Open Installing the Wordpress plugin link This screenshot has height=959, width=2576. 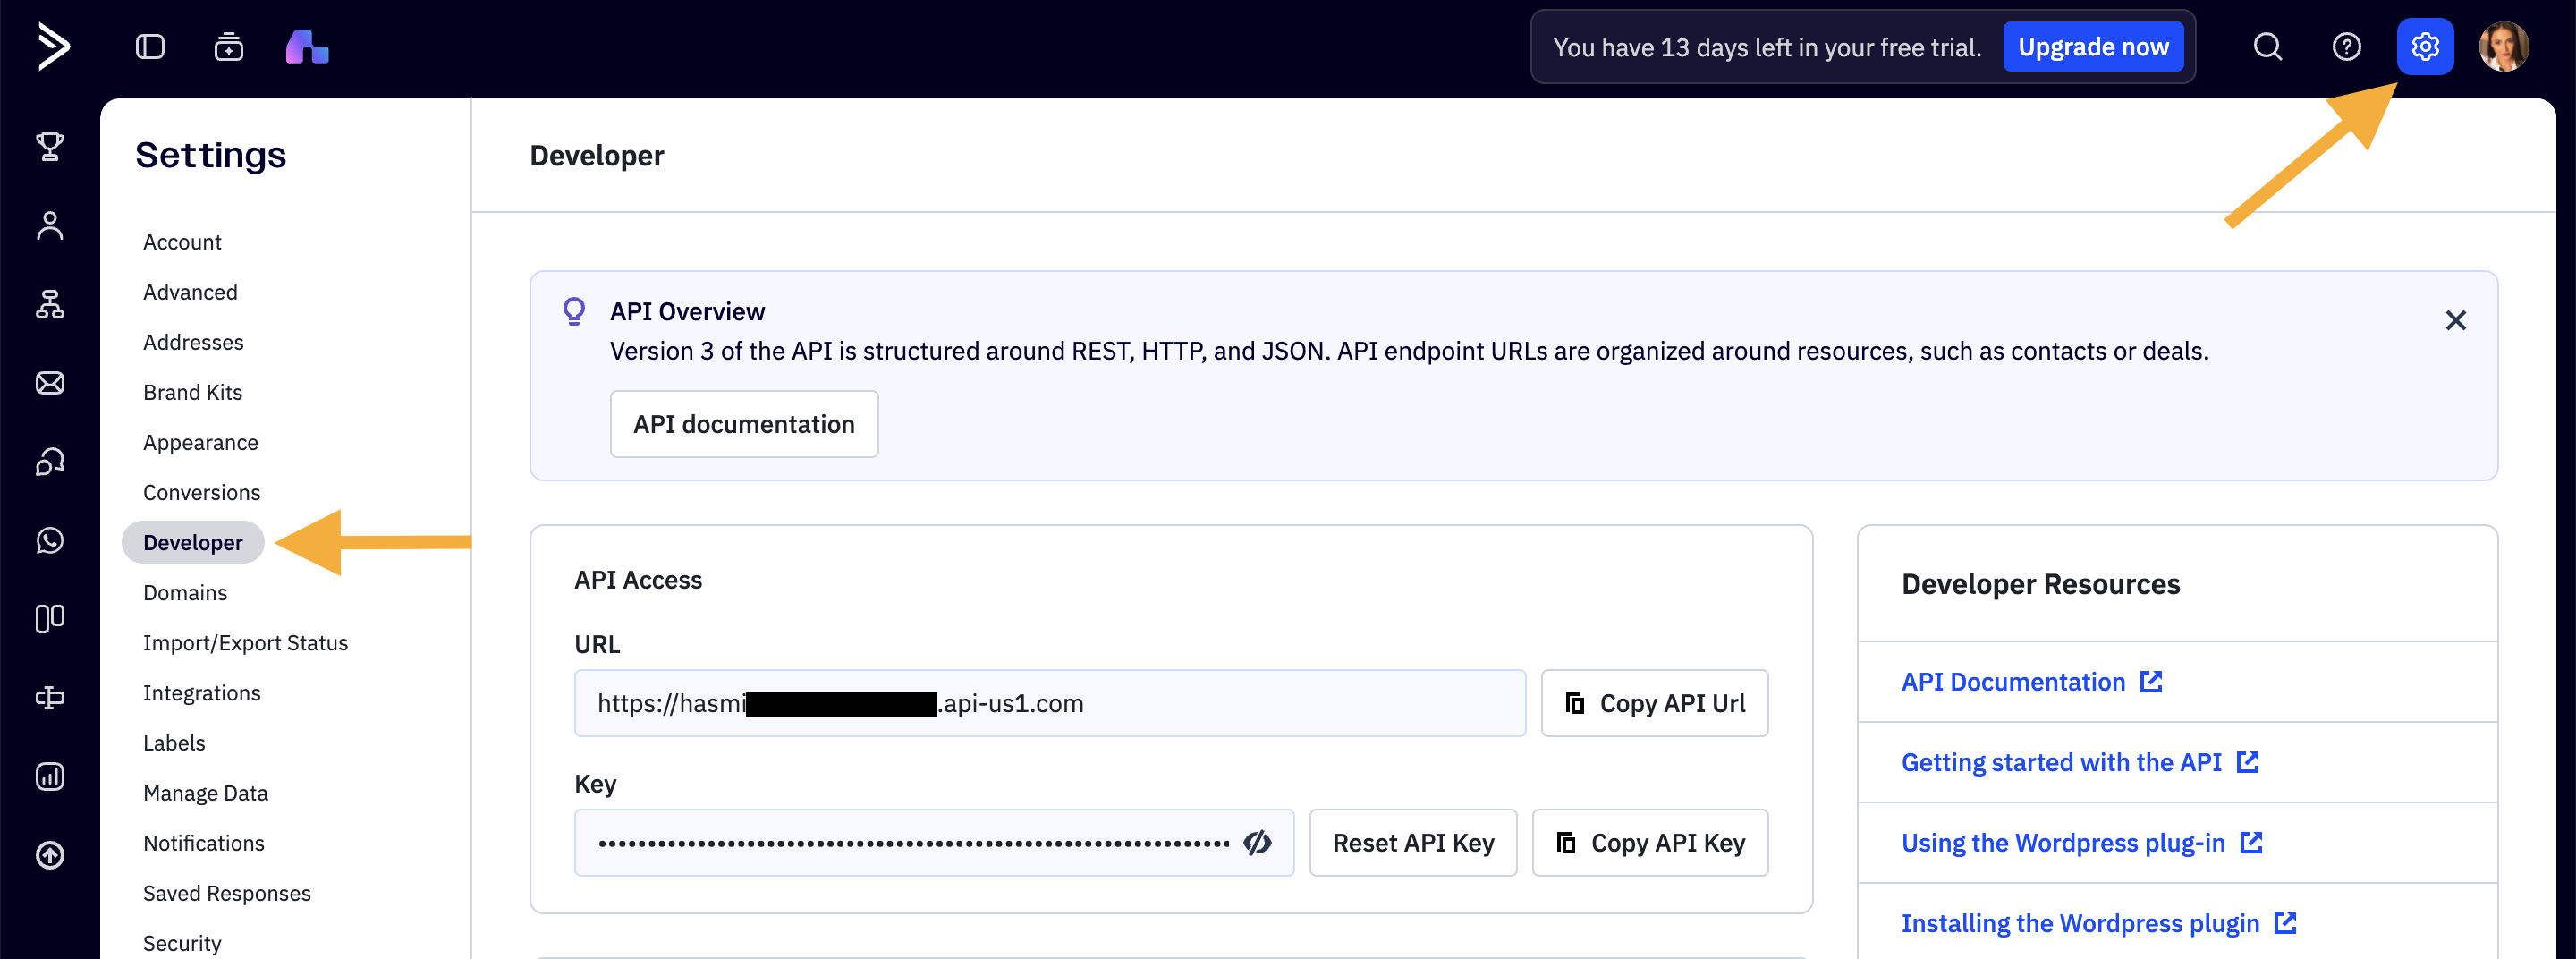[2098, 924]
